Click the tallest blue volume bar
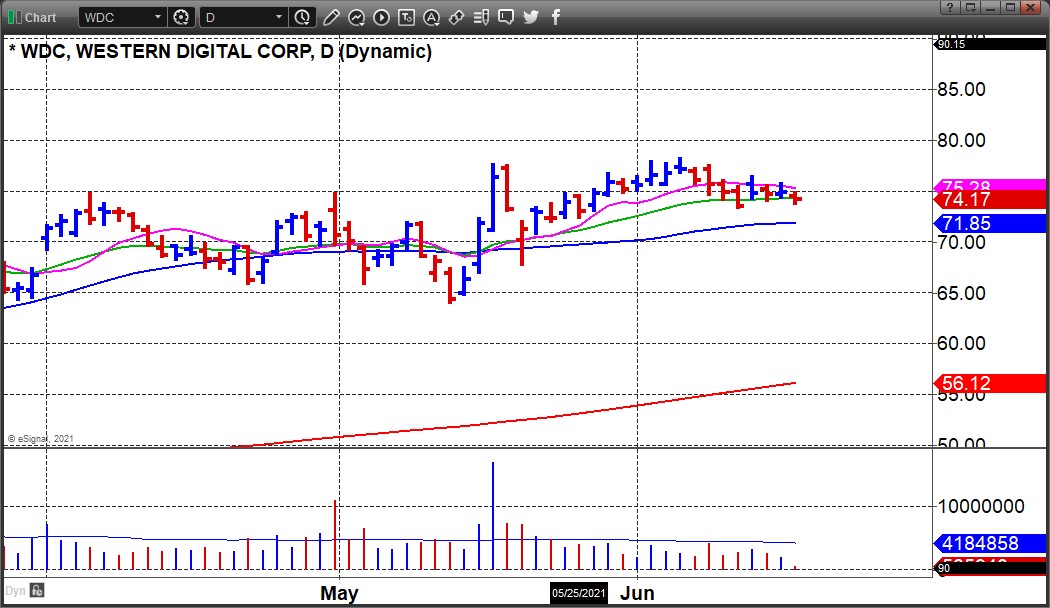The width and height of the screenshot is (1050, 608). [493, 516]
